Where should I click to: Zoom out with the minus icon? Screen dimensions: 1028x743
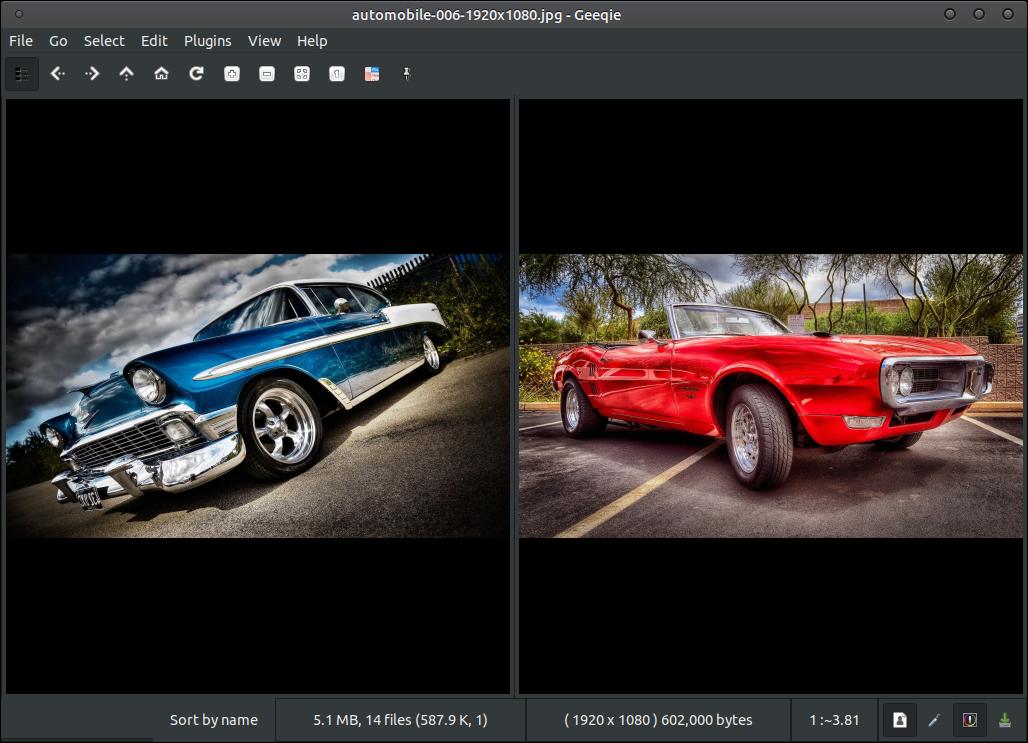[267, 74]
